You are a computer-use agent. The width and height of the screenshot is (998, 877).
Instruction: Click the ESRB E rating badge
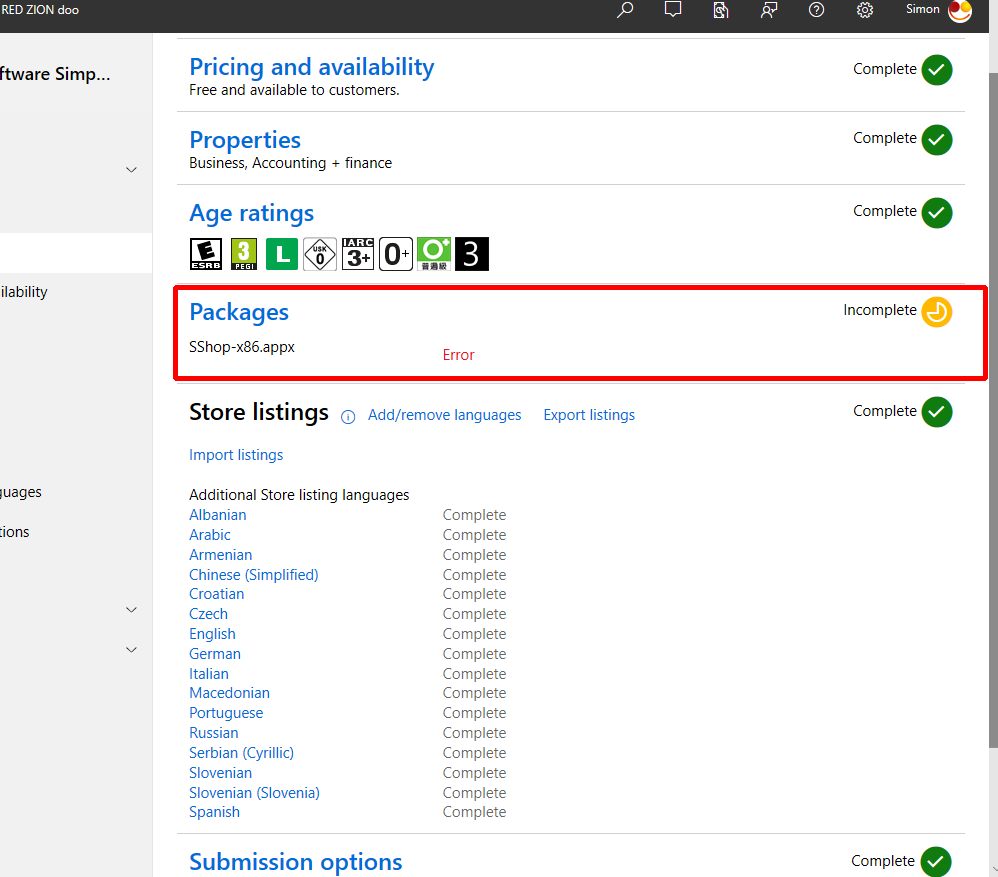click(x=206, y=254)
